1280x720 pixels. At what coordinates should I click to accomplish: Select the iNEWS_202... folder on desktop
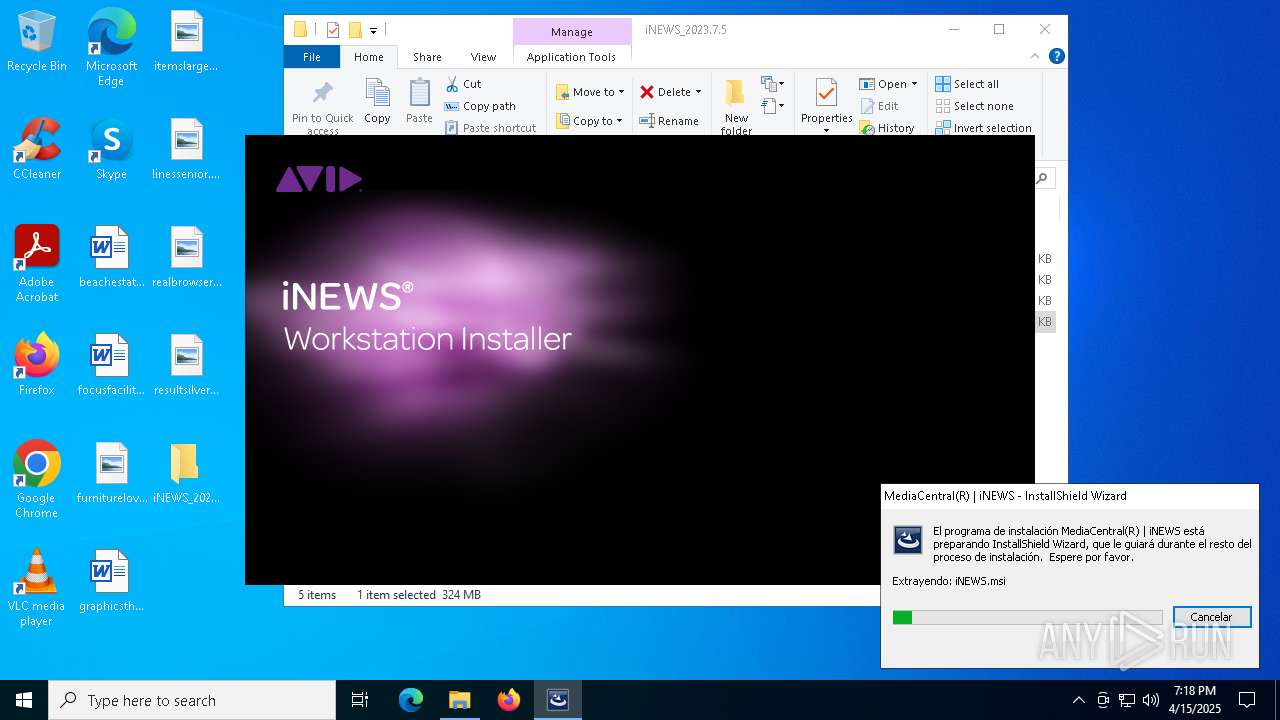[186, 473]
